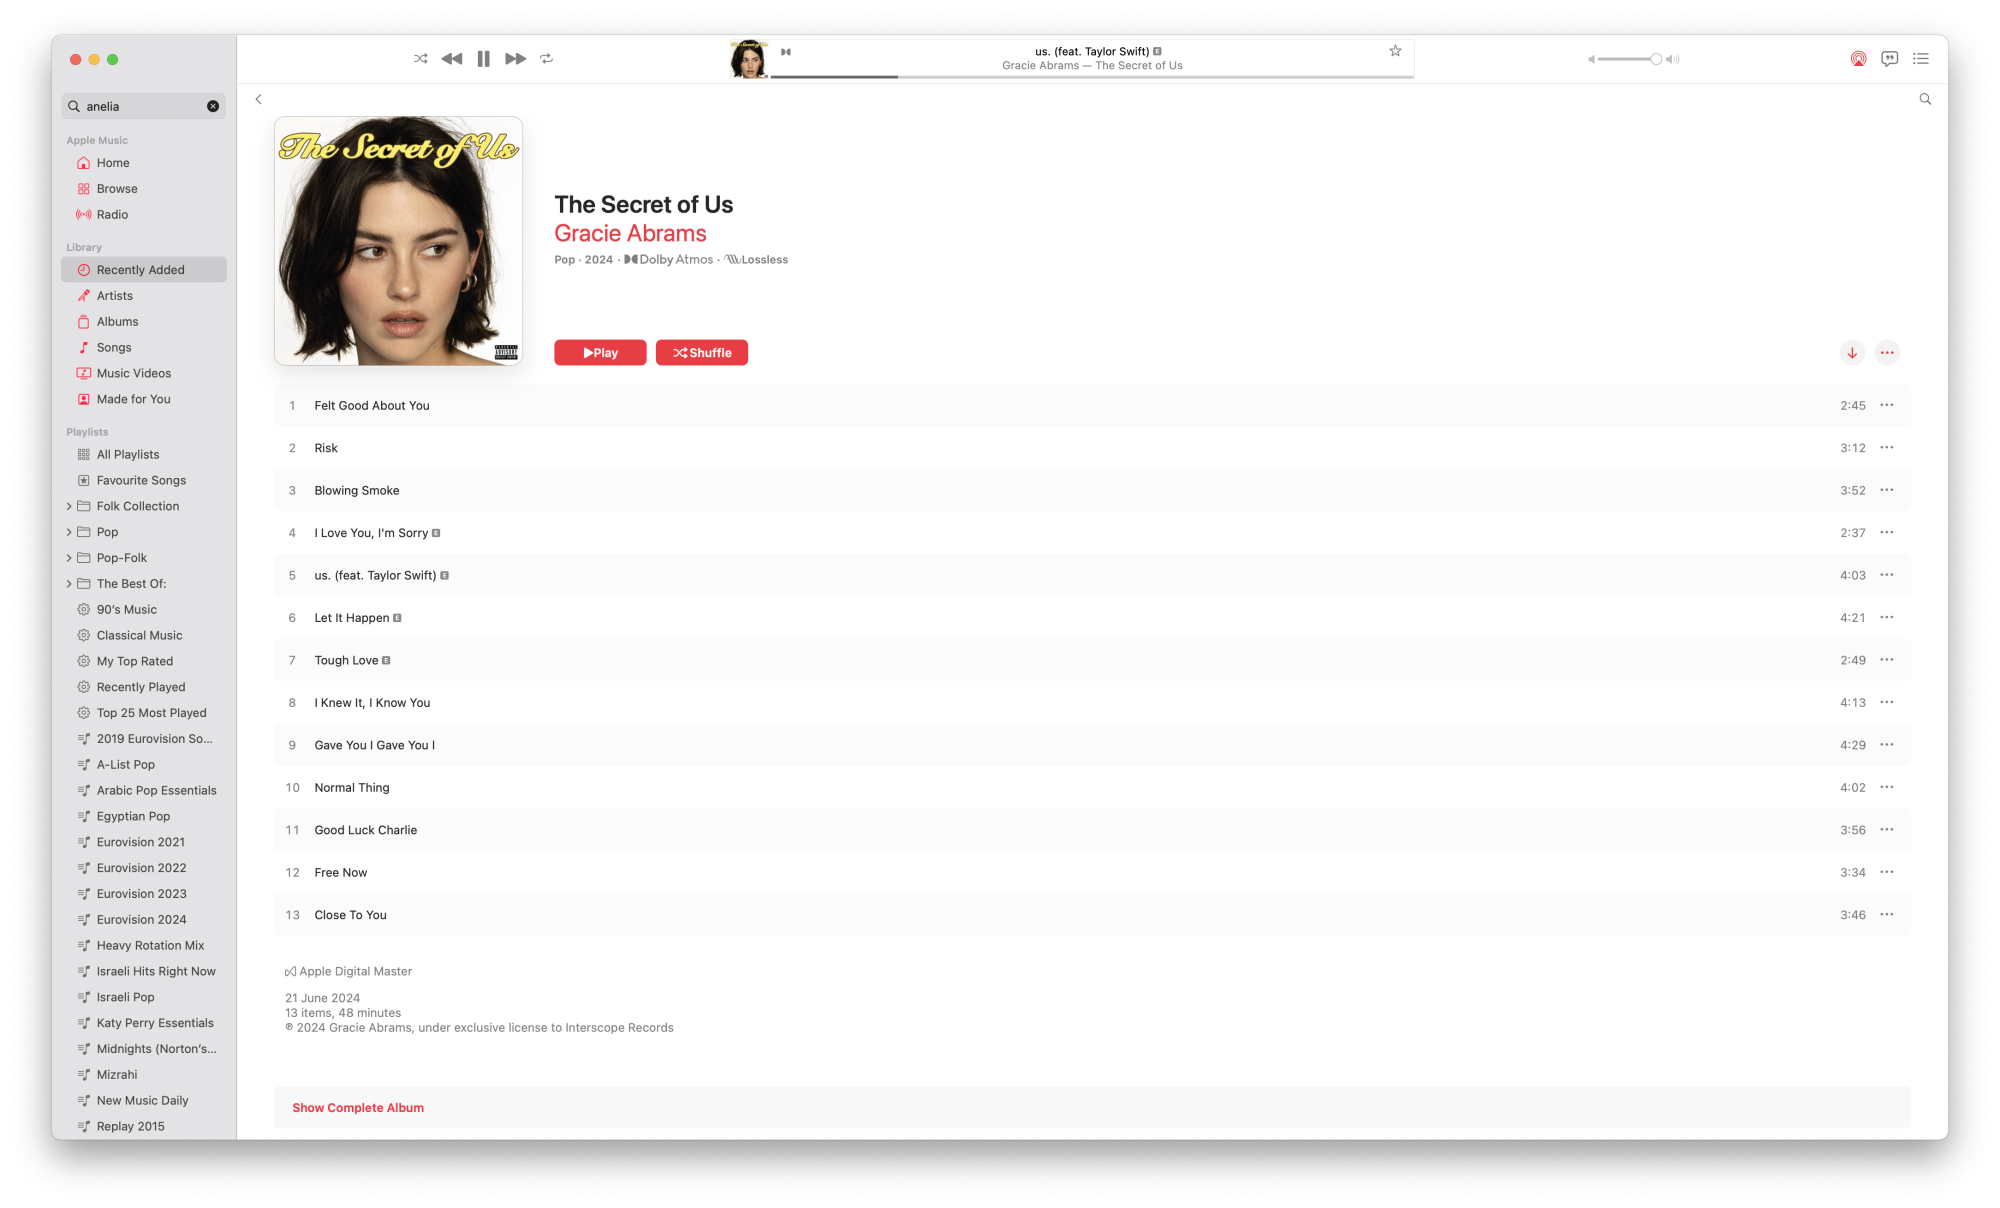Select track Let It Happen
Image resolution: width=2000 pixels, height=1208 pixels.
tap(1092, 618)
